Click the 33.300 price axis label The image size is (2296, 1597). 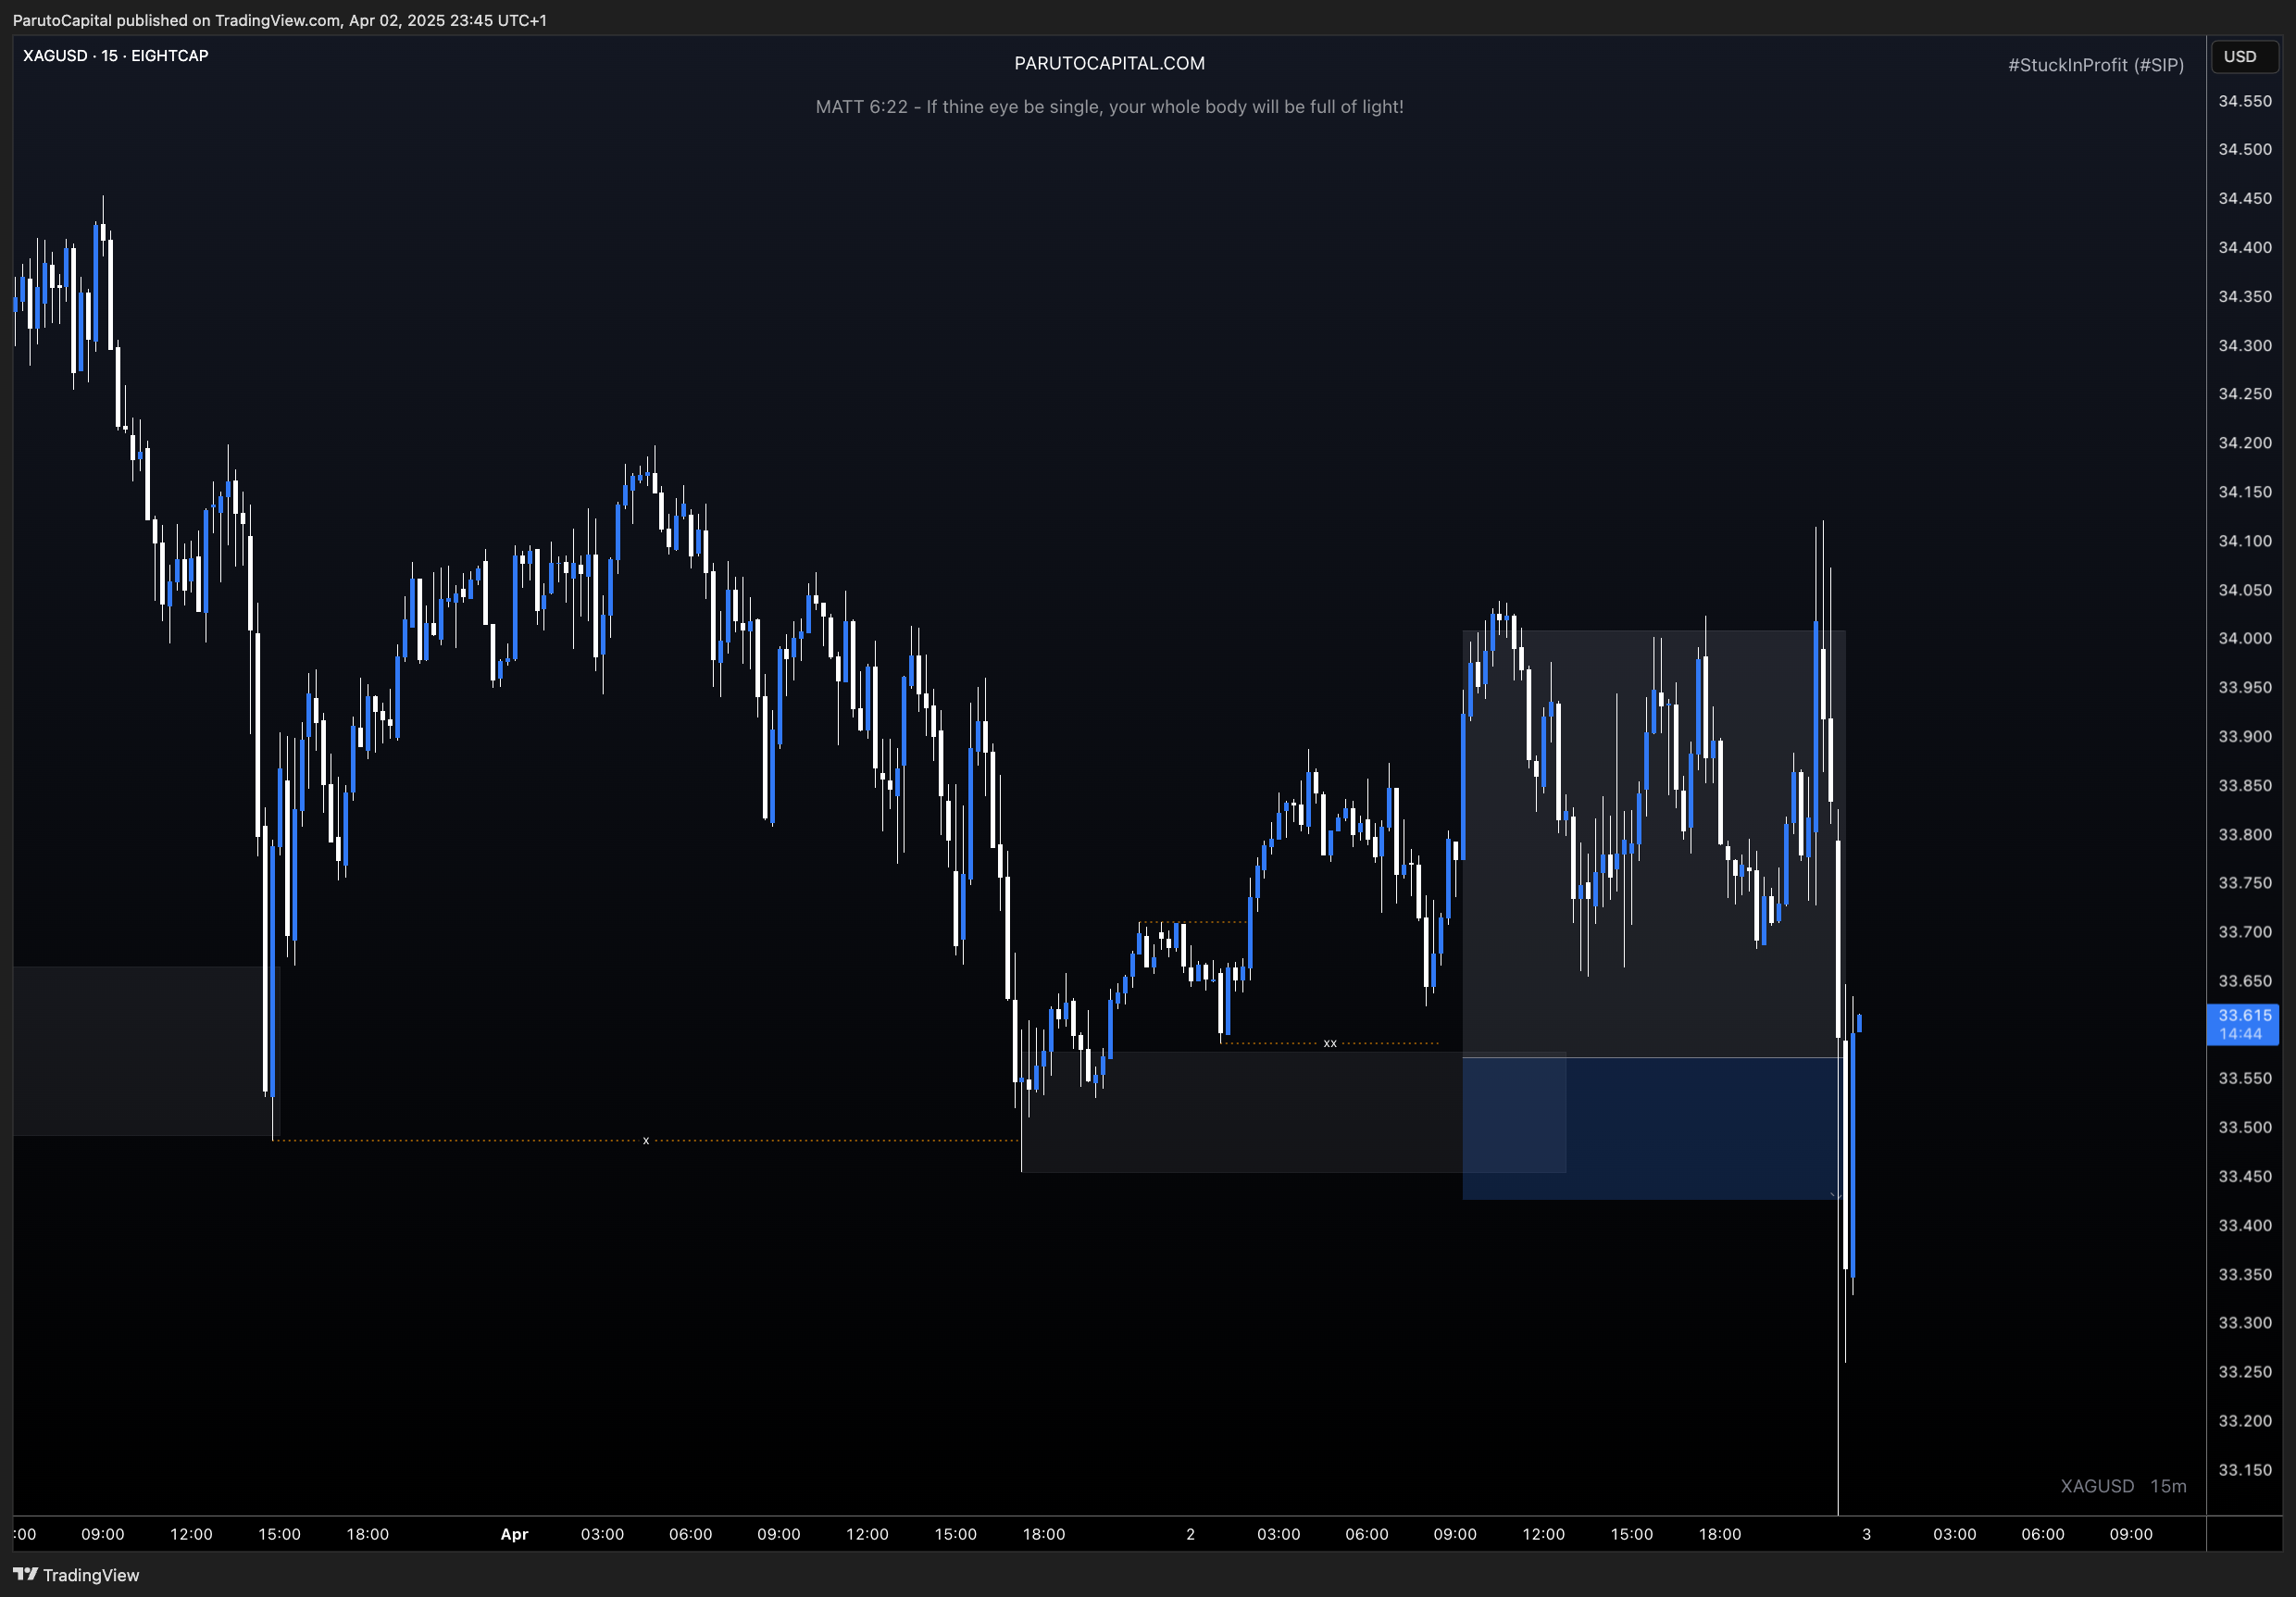pos(2245,1322)
